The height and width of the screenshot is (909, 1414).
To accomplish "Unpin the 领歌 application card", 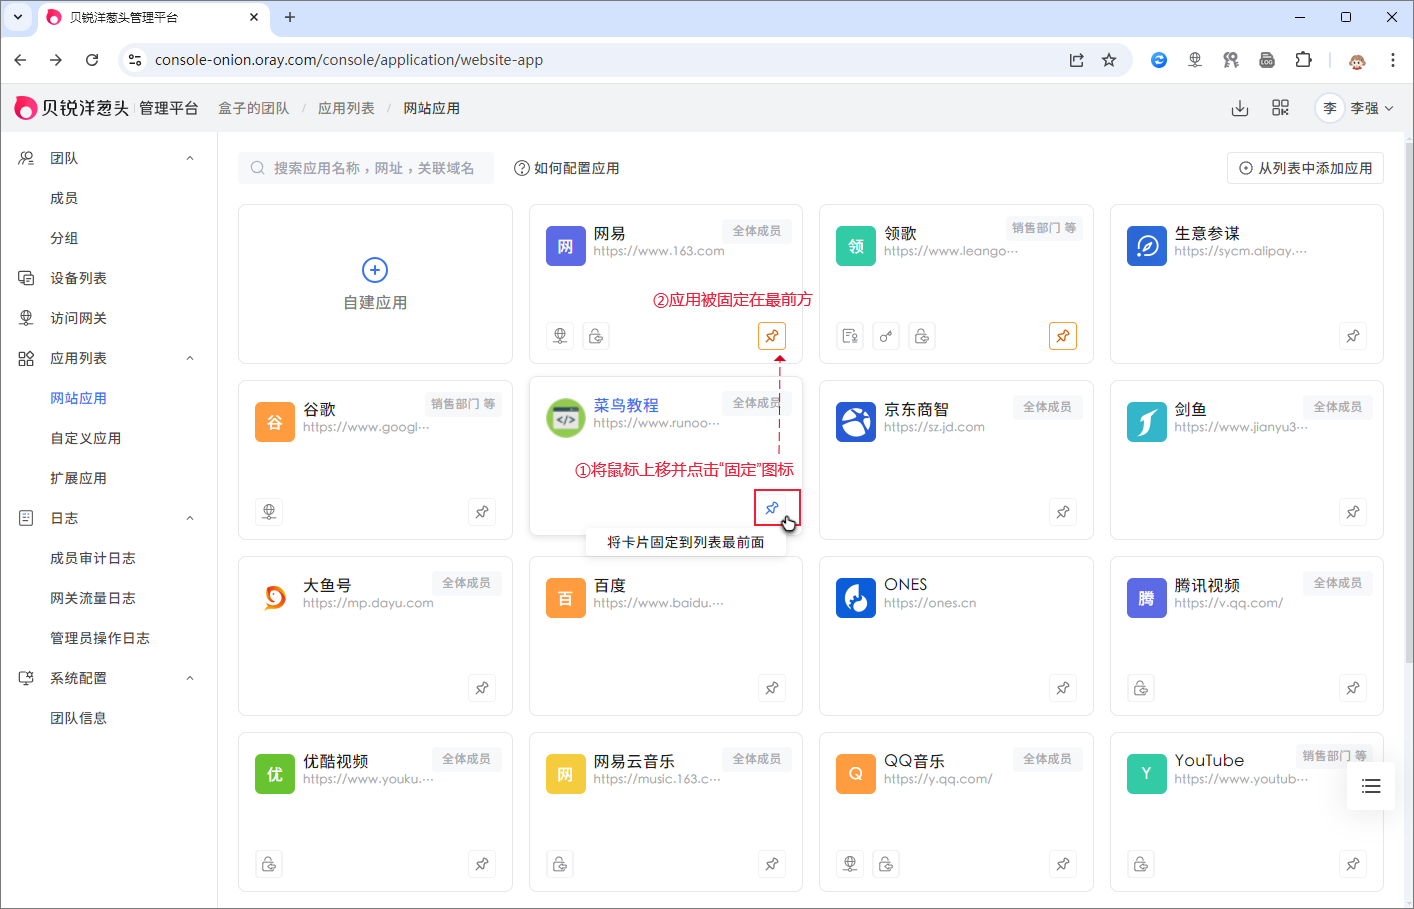I will [x=1063, y=336].
